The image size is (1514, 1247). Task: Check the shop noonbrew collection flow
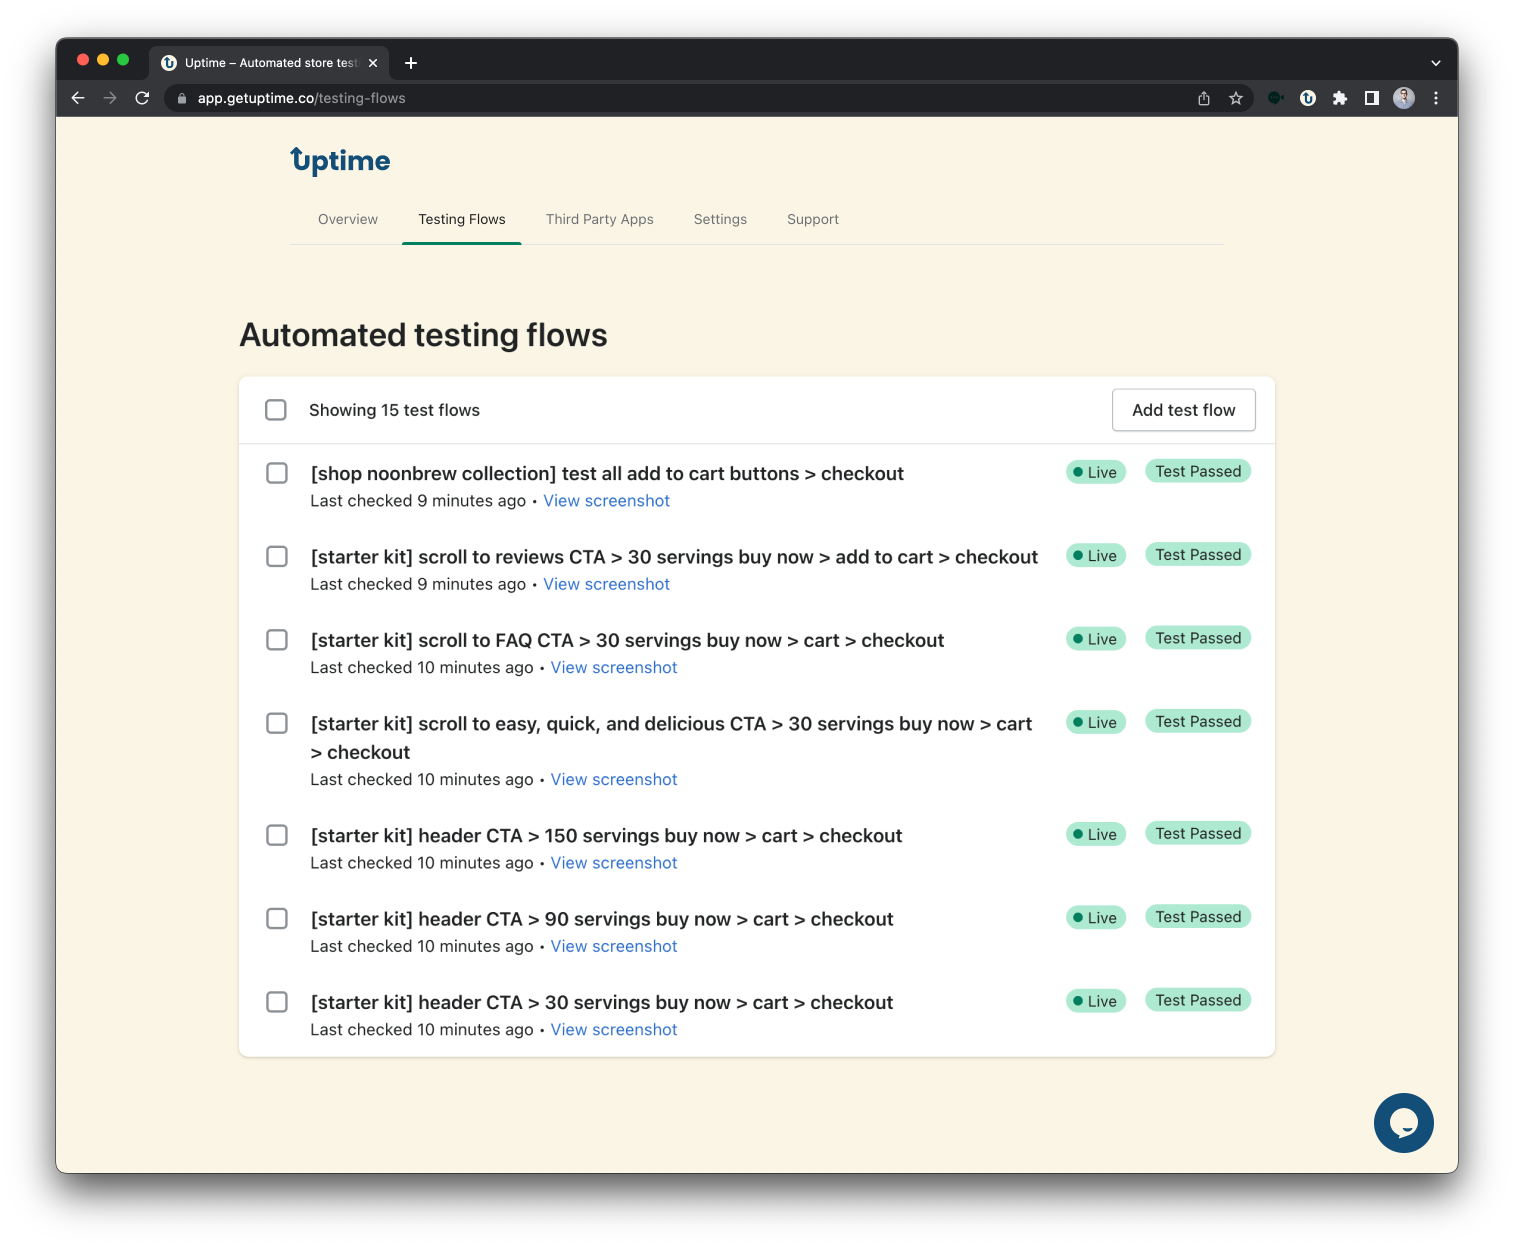click(277, 473)
